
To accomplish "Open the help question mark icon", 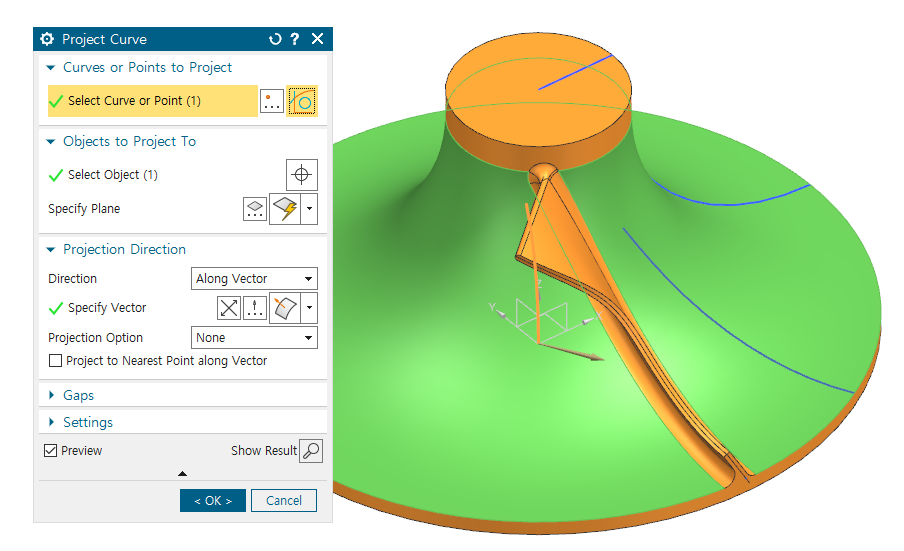I will point(295,39).
